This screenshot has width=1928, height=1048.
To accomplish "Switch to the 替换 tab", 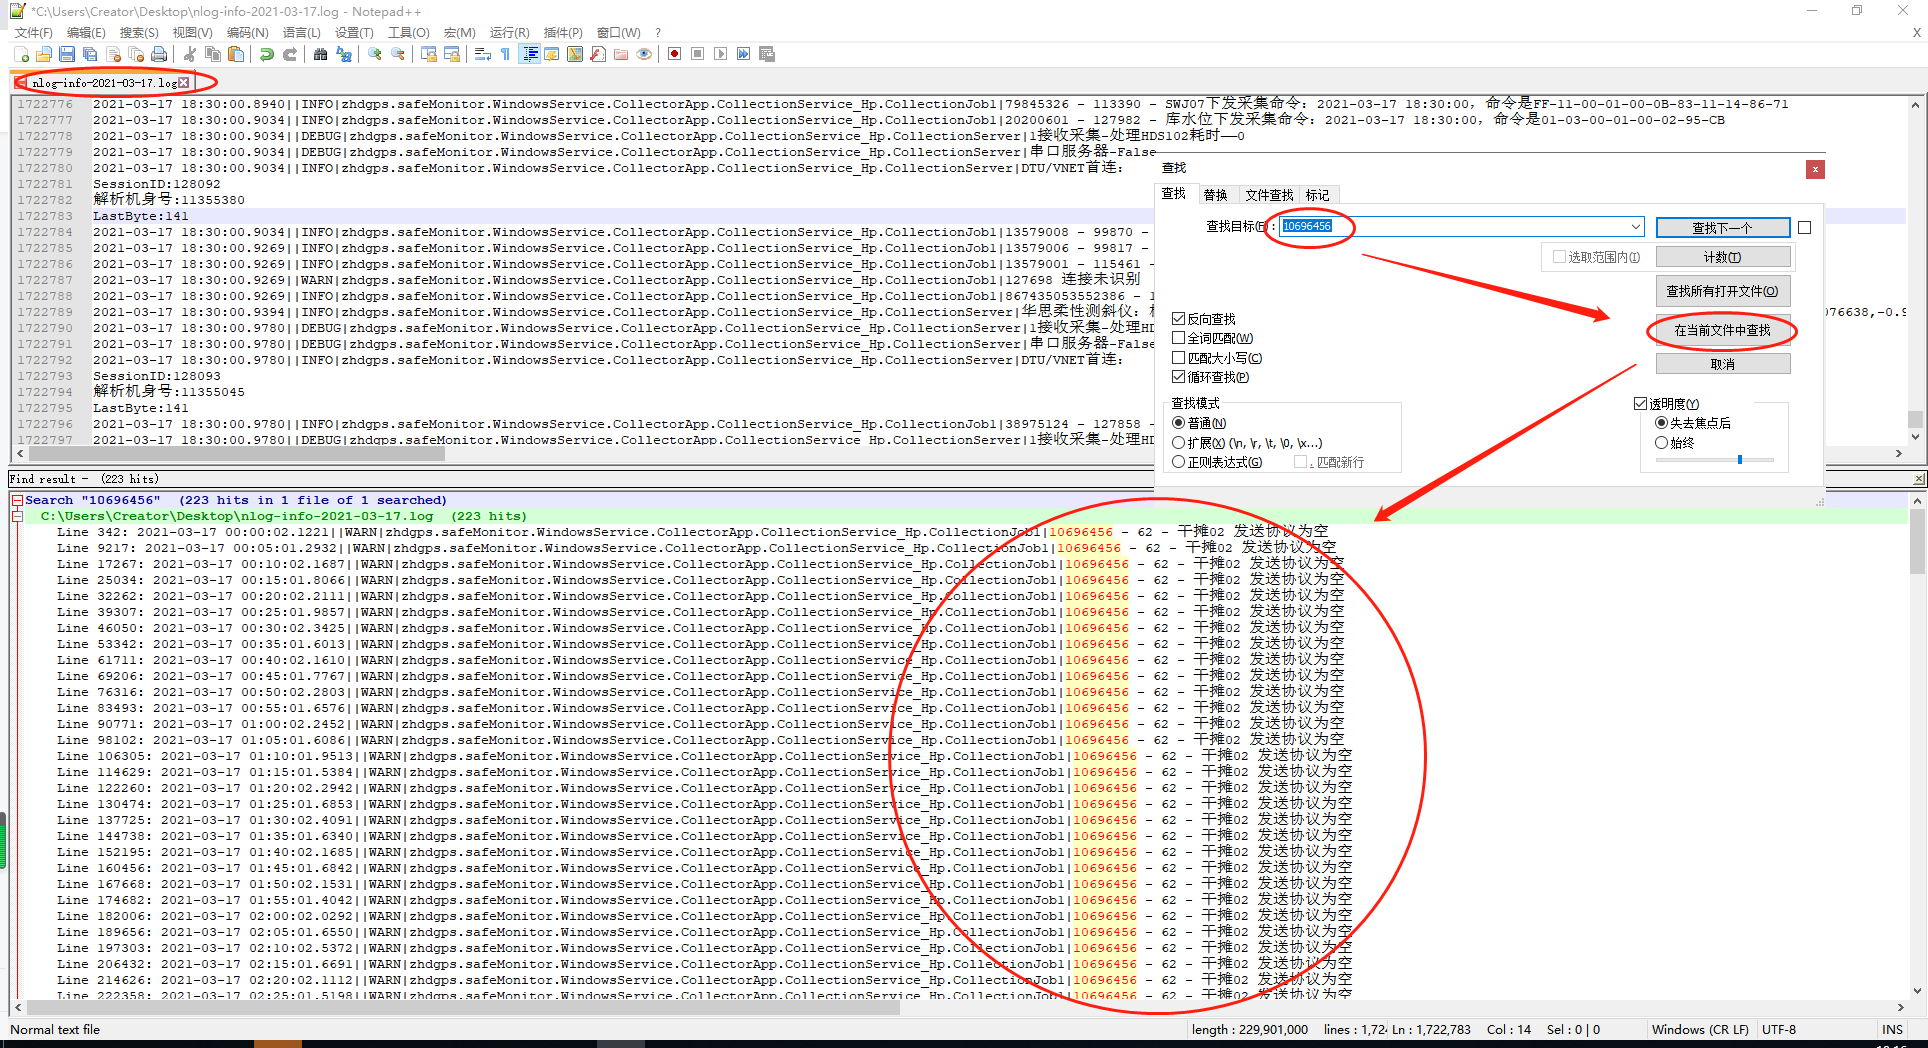I will click(x=1215, y=195).
